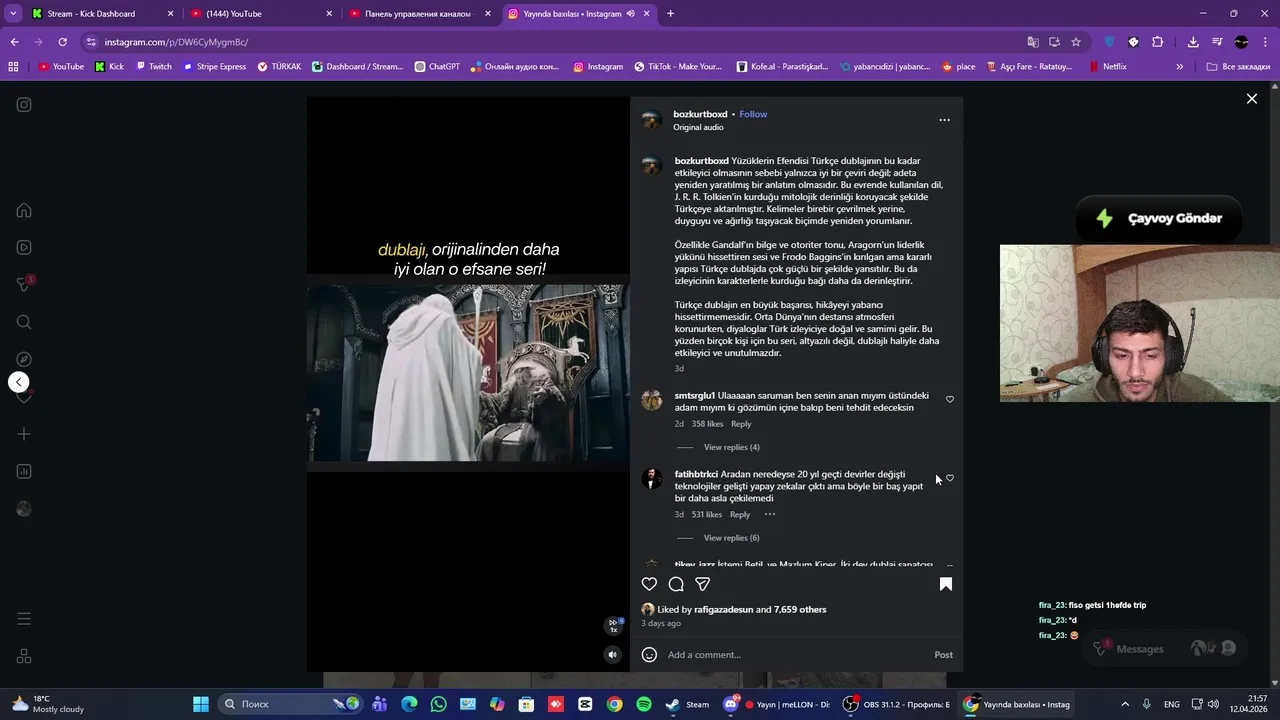
Task: Create a new post with the plus icon
Action: tap(24, 434)
